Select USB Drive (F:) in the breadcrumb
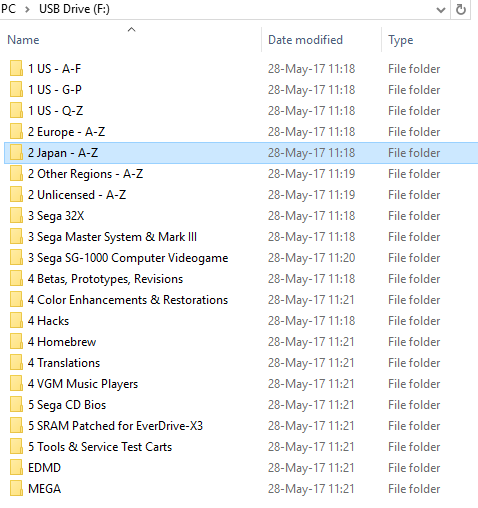Image resolution: width=478 pixels, height=508 pixels. [x=74, y=9]
